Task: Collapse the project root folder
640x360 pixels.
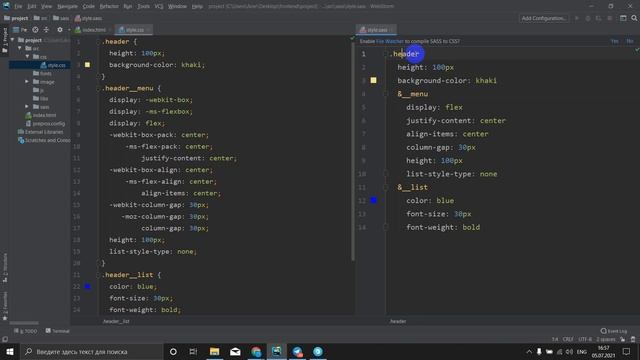Action: pos(13,40)
